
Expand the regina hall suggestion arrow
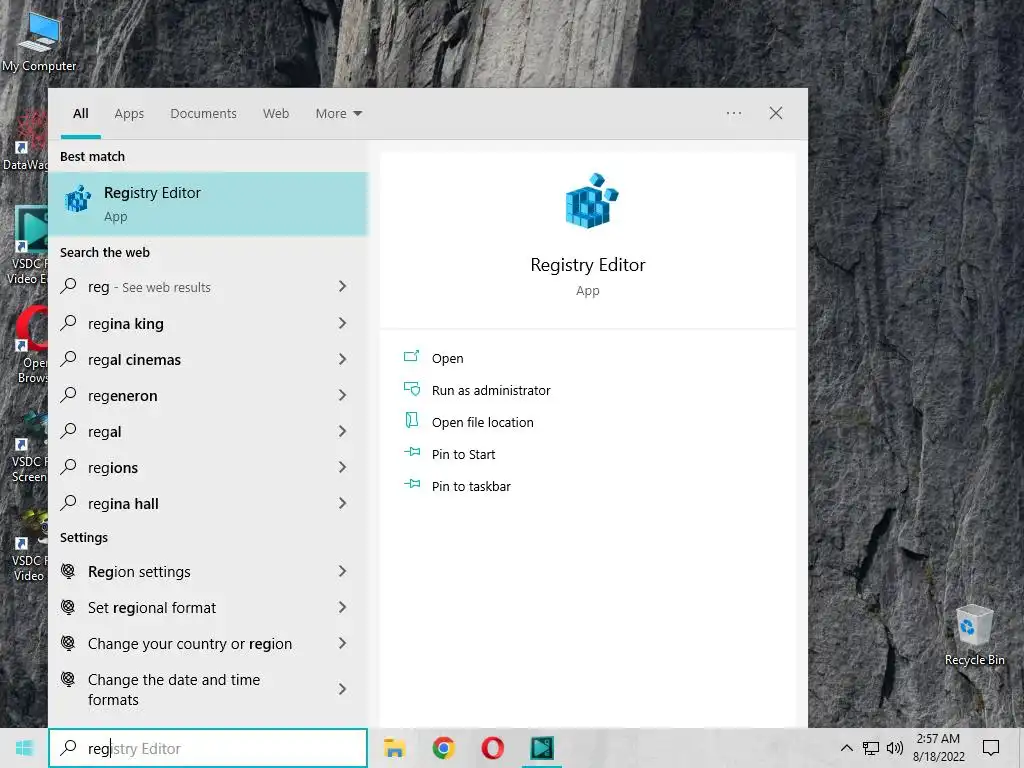(x=342, y=502)
